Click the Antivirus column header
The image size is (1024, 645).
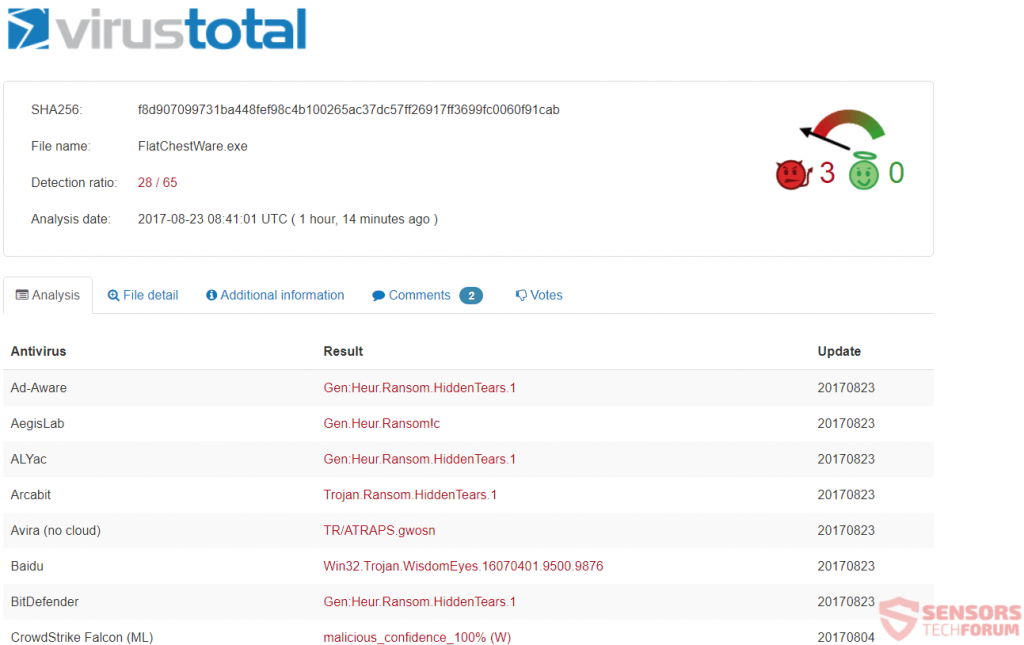(38, 352)
